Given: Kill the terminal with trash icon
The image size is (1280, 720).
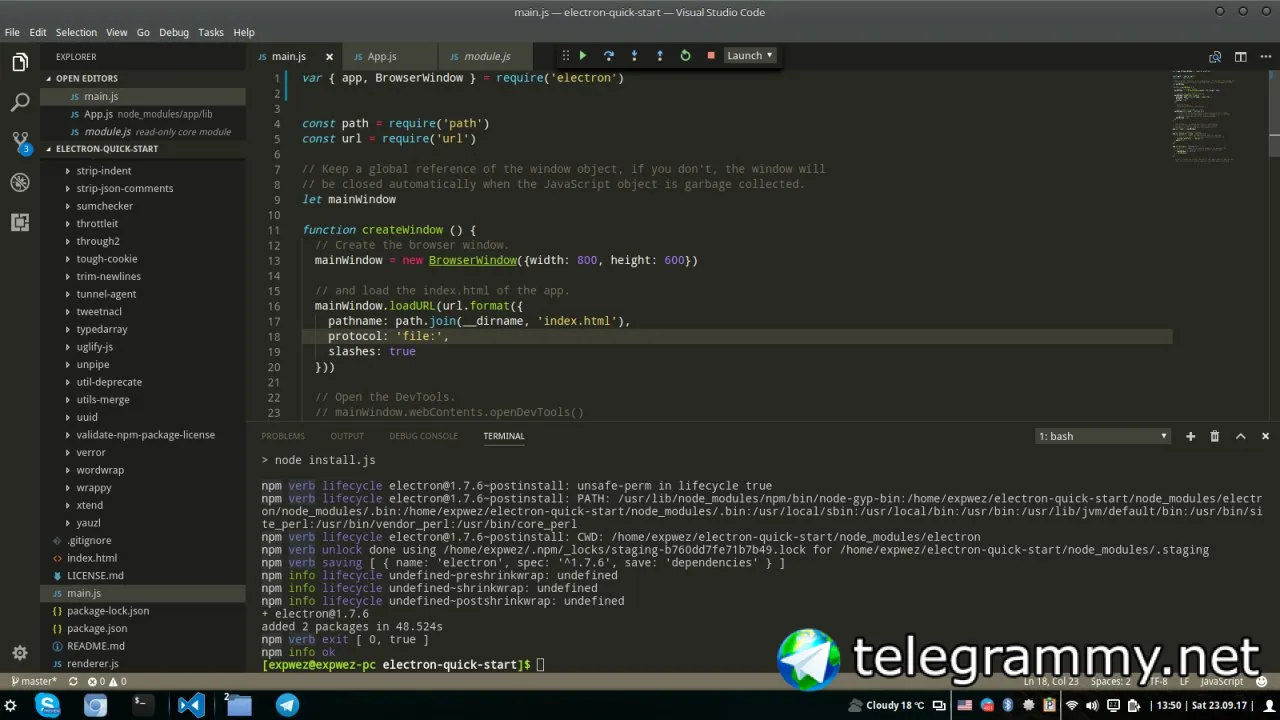Looking at the screenshot, I should point(1215,436).
